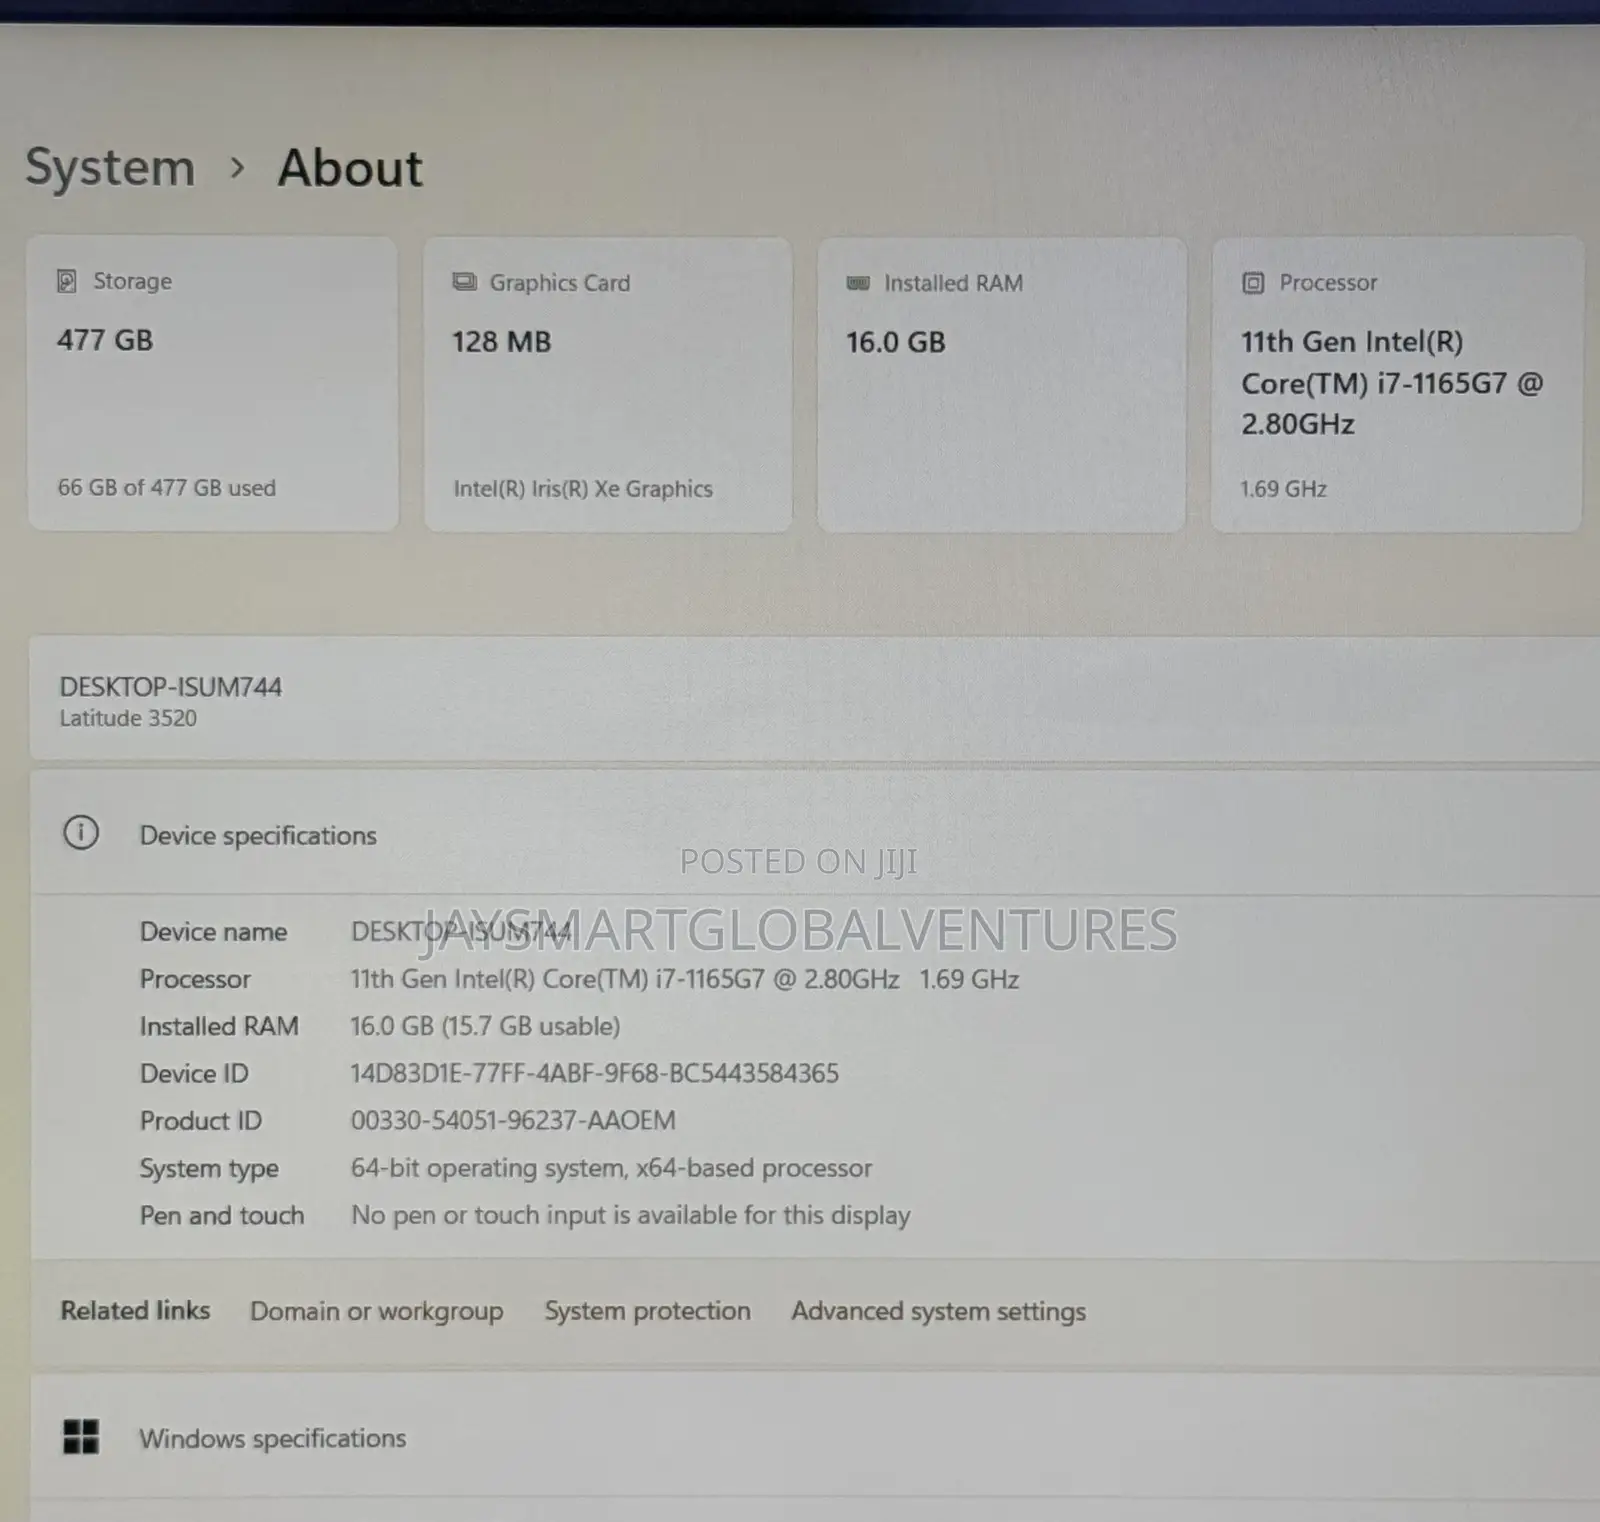The height and width of the screenshot is (1522, 1600).
Task: Click the 1.69 GHz text in Processor card
Action: tap(1283, 489)
